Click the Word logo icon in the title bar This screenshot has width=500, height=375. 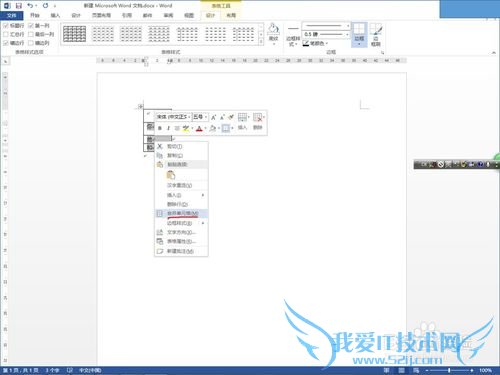(7, 6)
